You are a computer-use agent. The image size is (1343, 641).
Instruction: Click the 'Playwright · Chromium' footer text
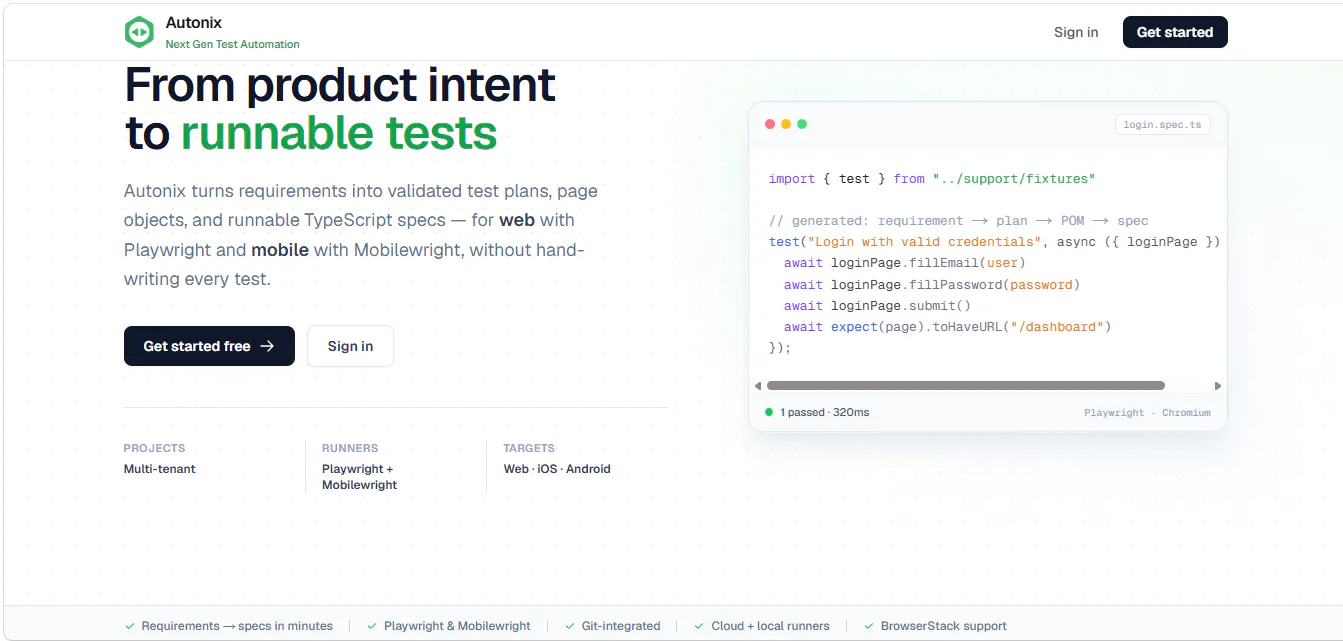(1147, 412)
